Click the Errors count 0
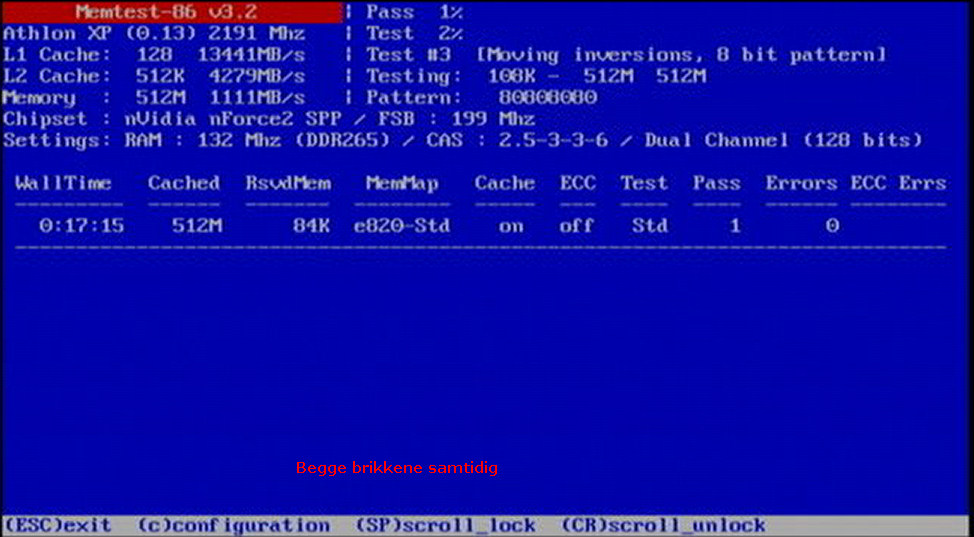Viewport: 974px width, 537px height. pyautogui.click(x=832, y=226)
